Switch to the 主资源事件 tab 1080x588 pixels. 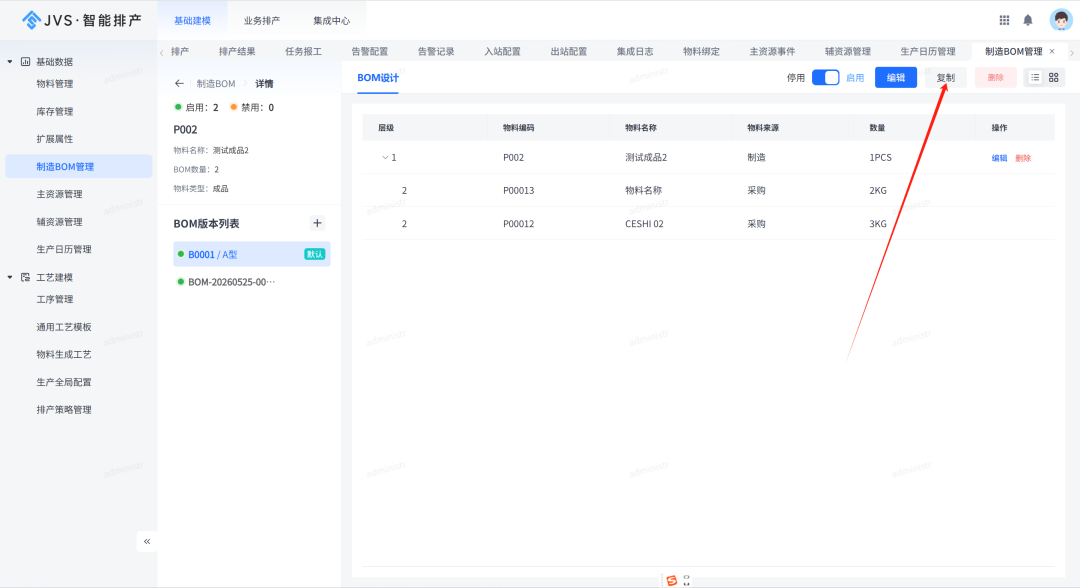772,51
